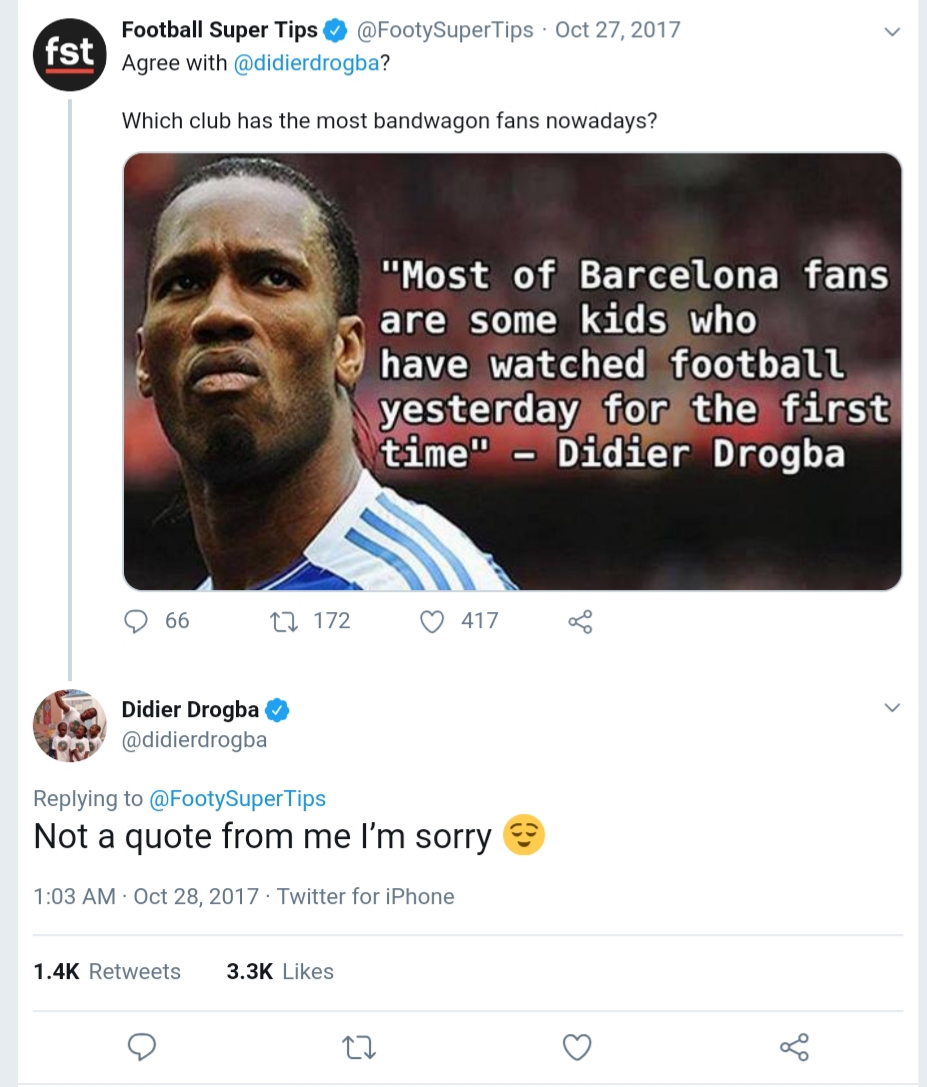This screenshot has height=1087, width=927.
Task: Like Didier Drogba's reply tweet
Action: (577, 1047)
